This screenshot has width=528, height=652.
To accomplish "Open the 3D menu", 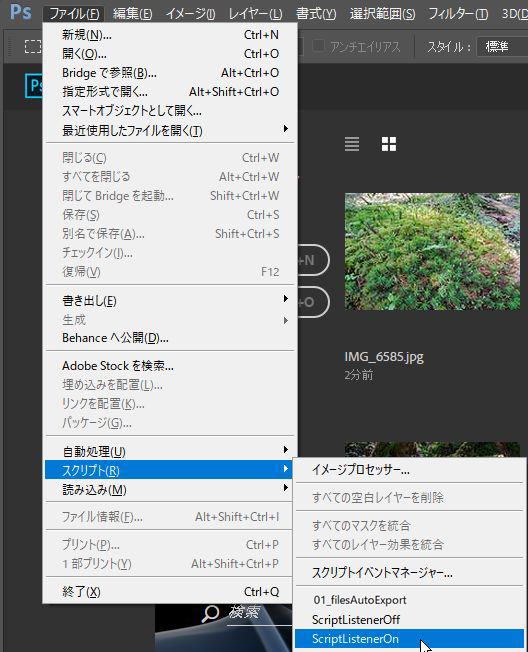I will 513,14.
